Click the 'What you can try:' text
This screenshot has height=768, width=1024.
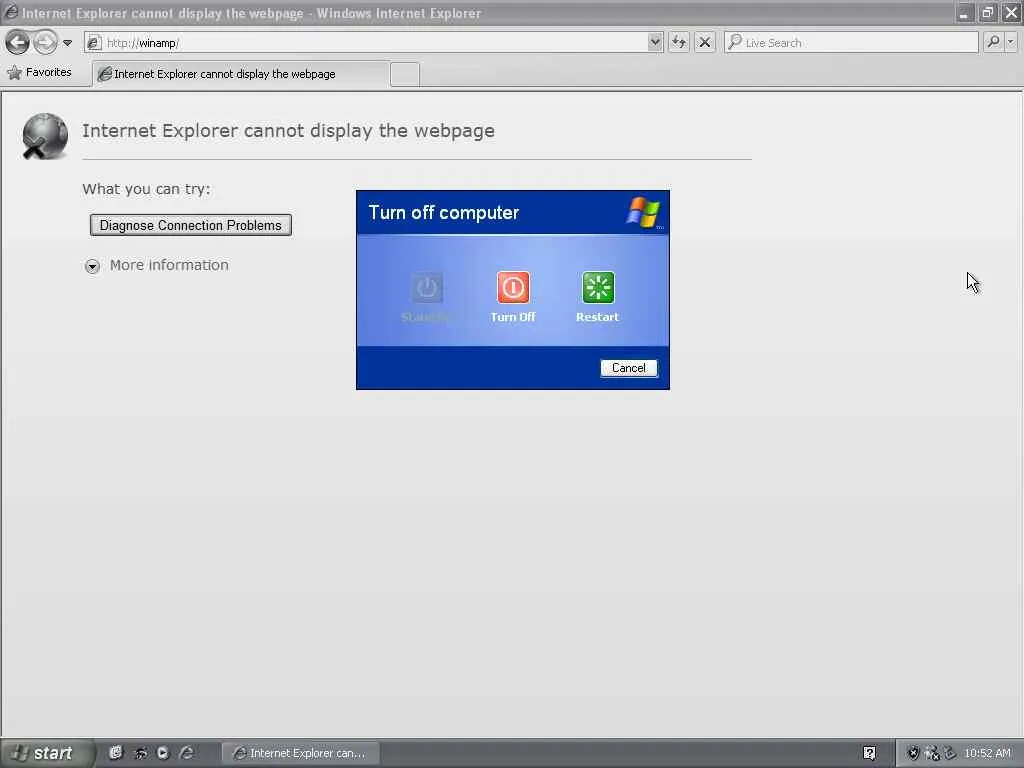(x=146, y=189)
